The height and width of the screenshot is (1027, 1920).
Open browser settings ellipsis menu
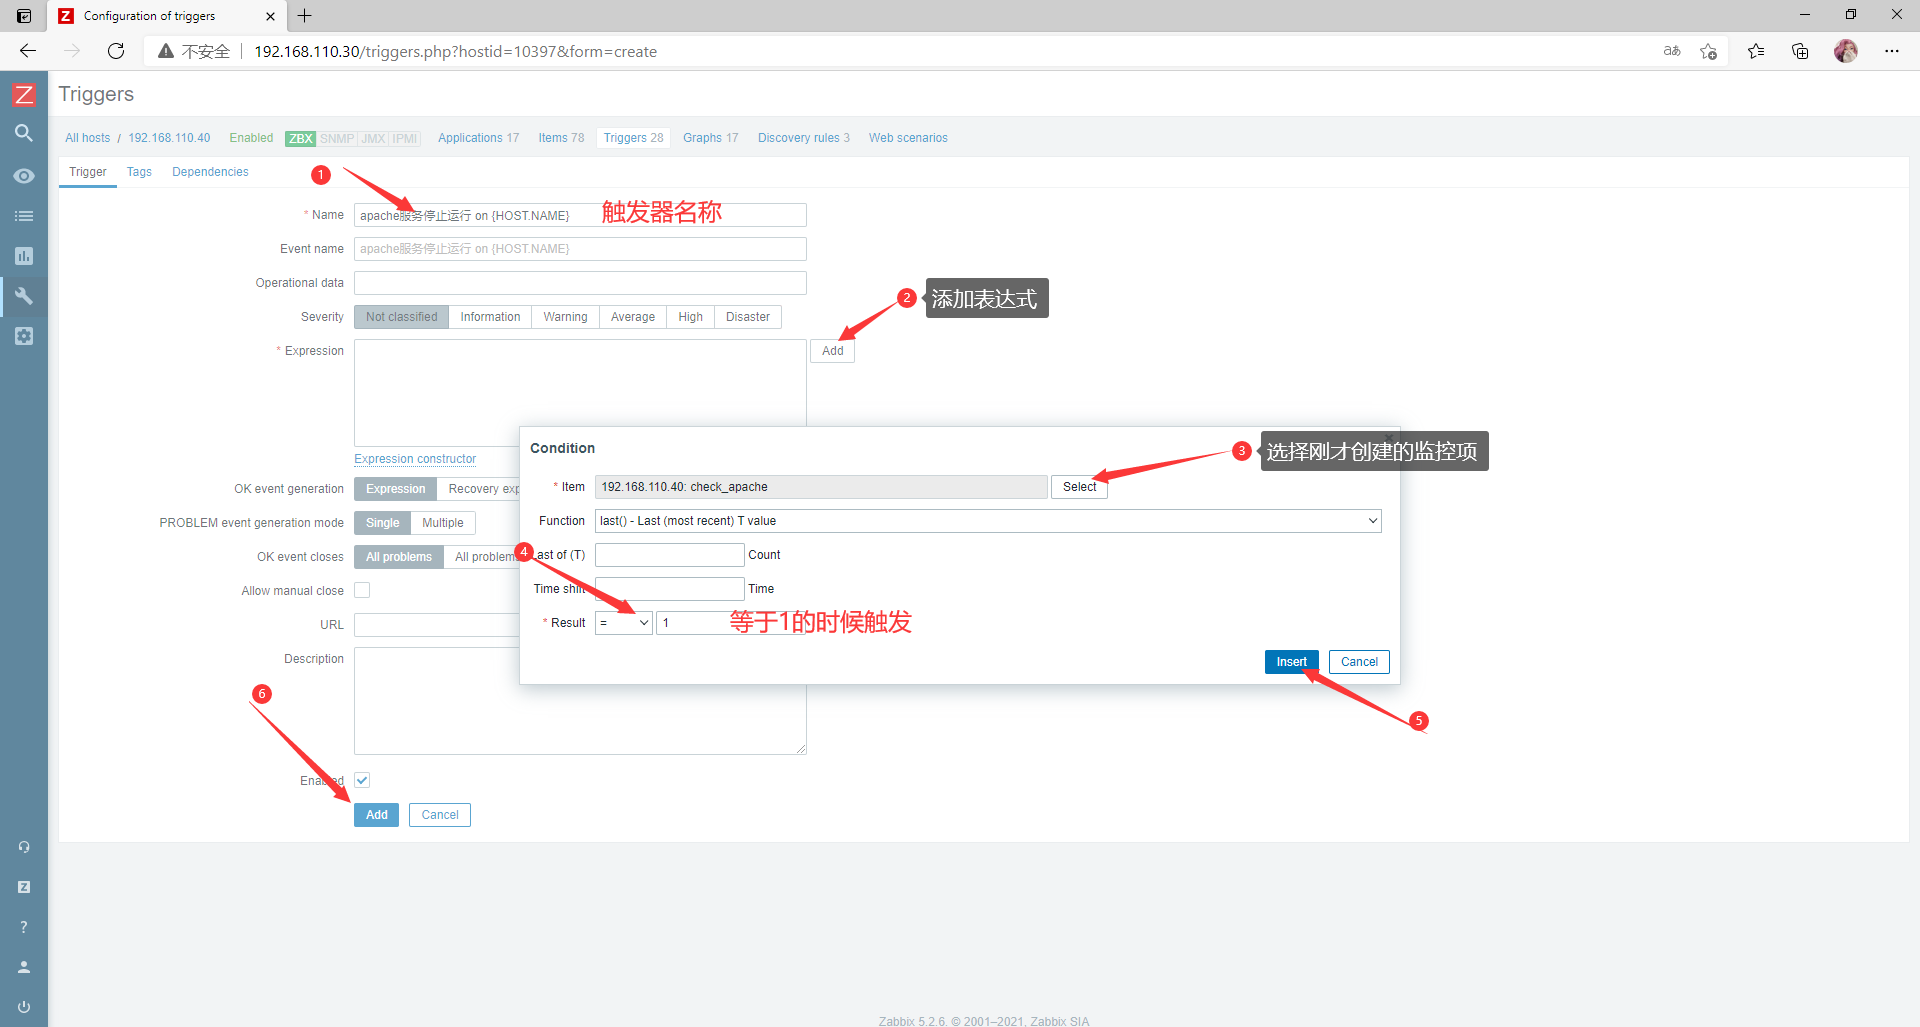[1892, 51]
